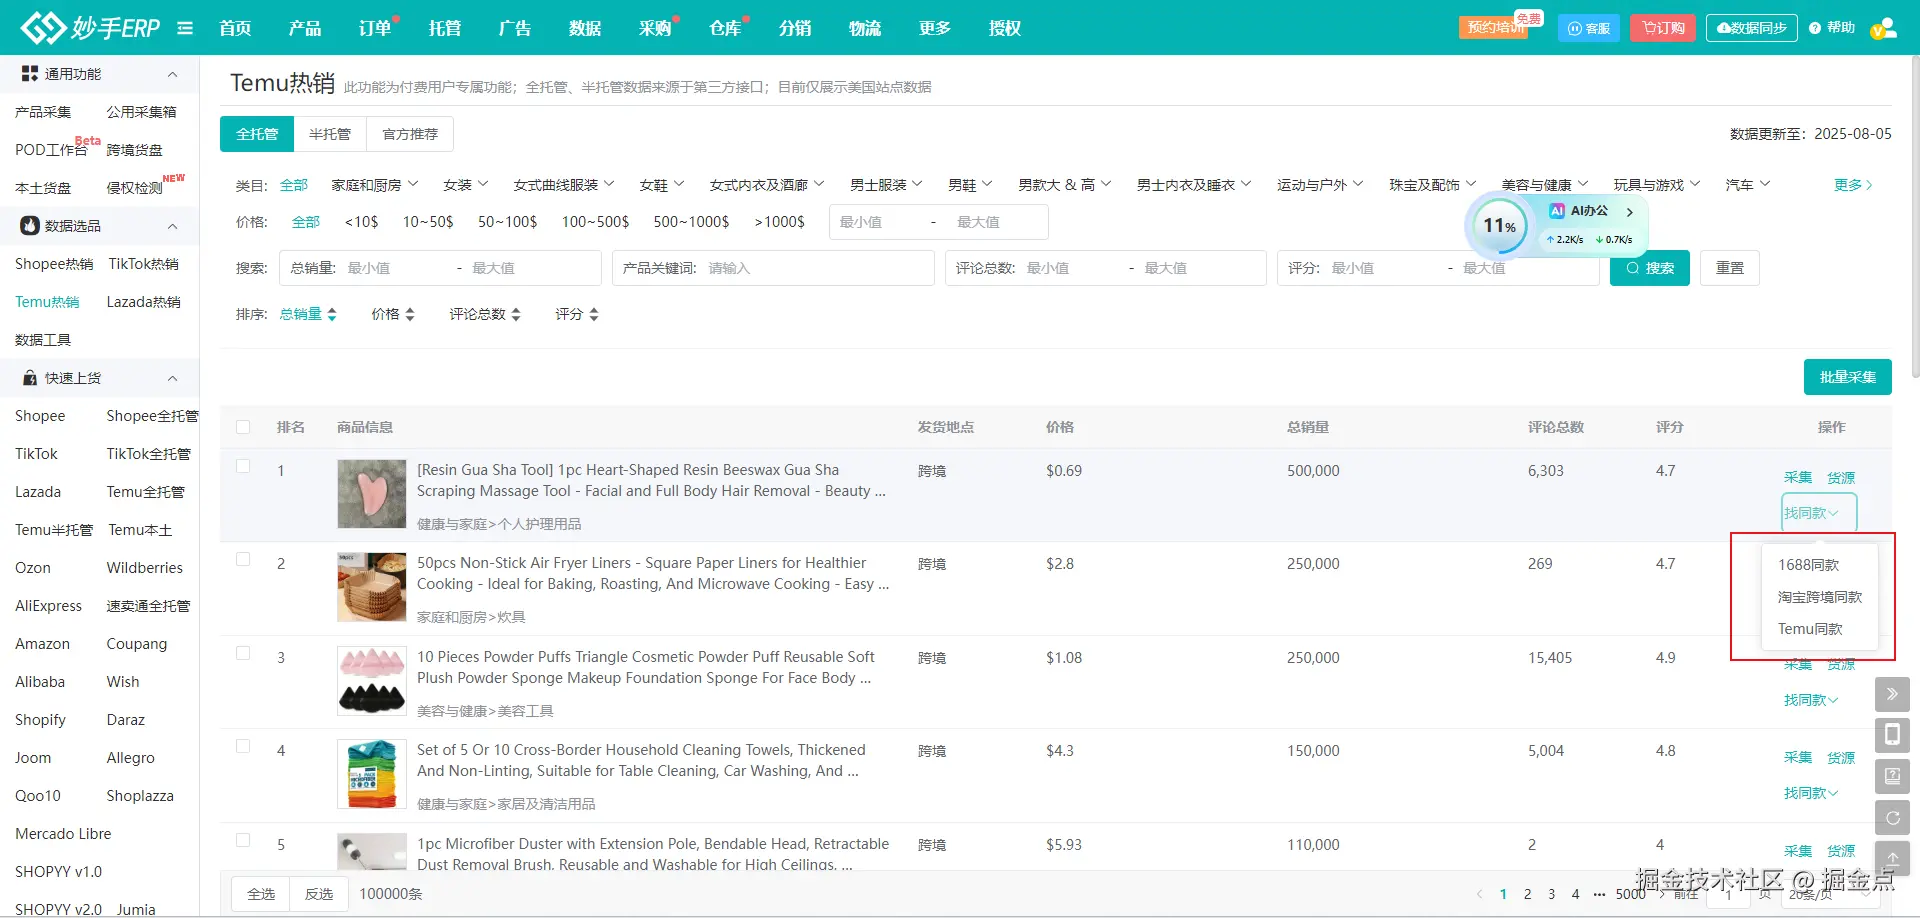Open the Air Fryer Liners product thumbnail
Image resolution: width=1920 pixels, height=918 pixels.
click(x=372, y=587)
